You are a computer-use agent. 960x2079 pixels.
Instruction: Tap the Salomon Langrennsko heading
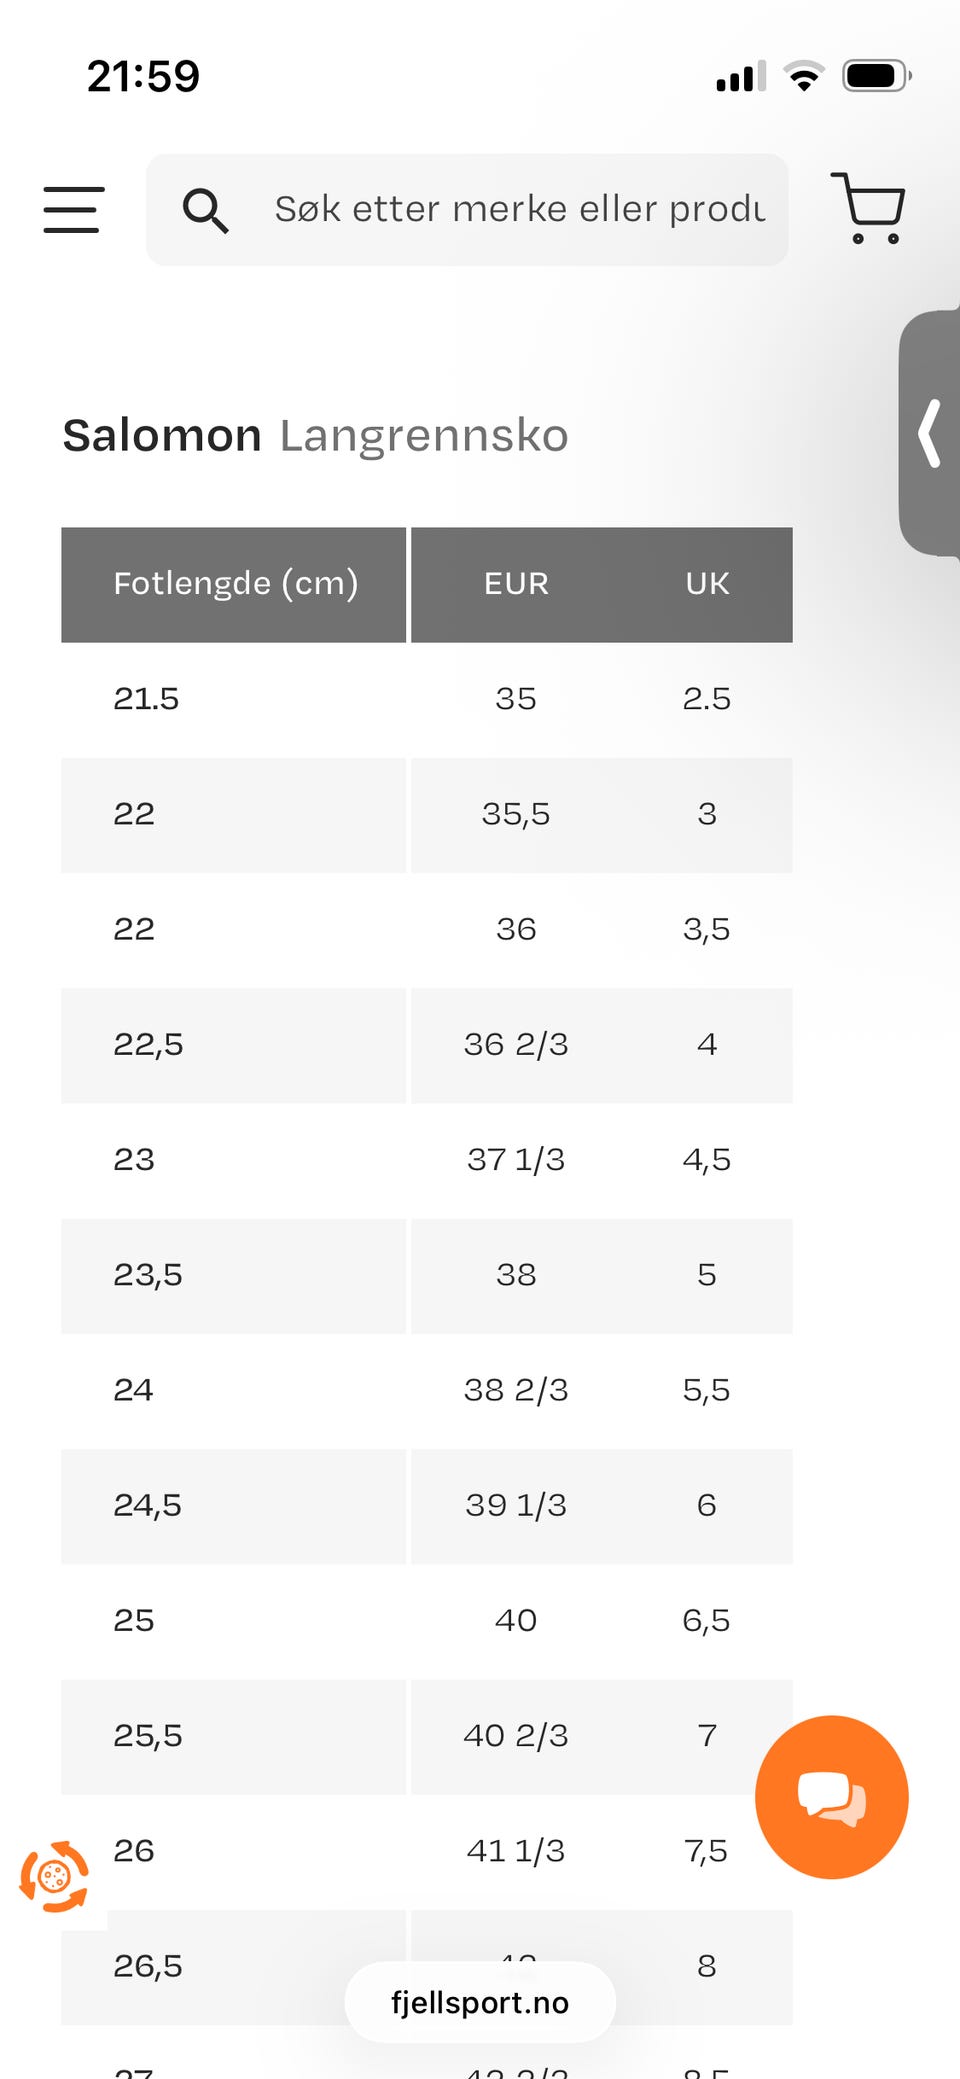tap(315, 436)
